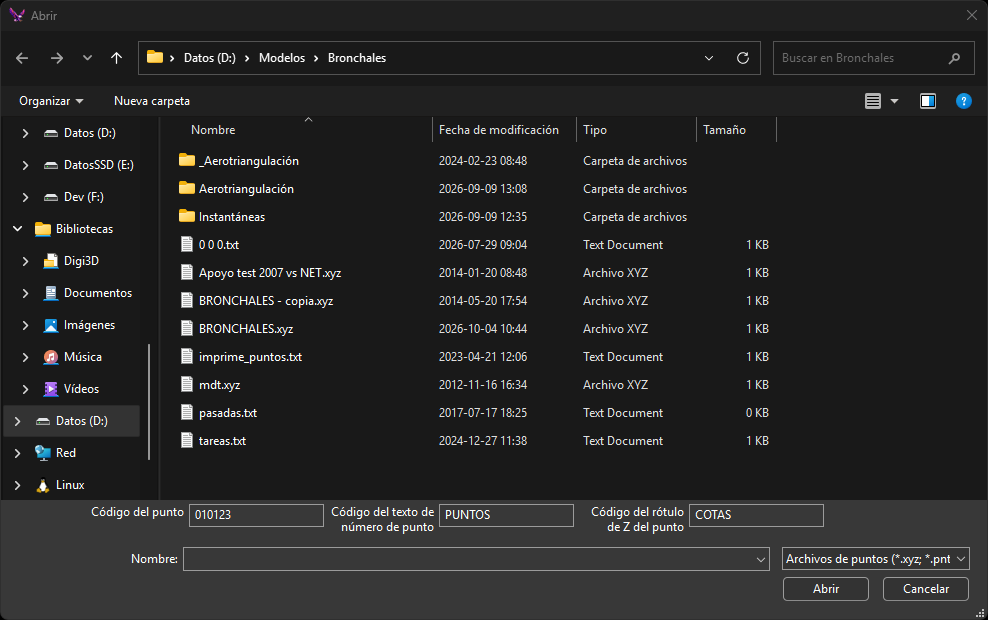Expand the DatosSSD (E:) drive node

click(25, 165)
